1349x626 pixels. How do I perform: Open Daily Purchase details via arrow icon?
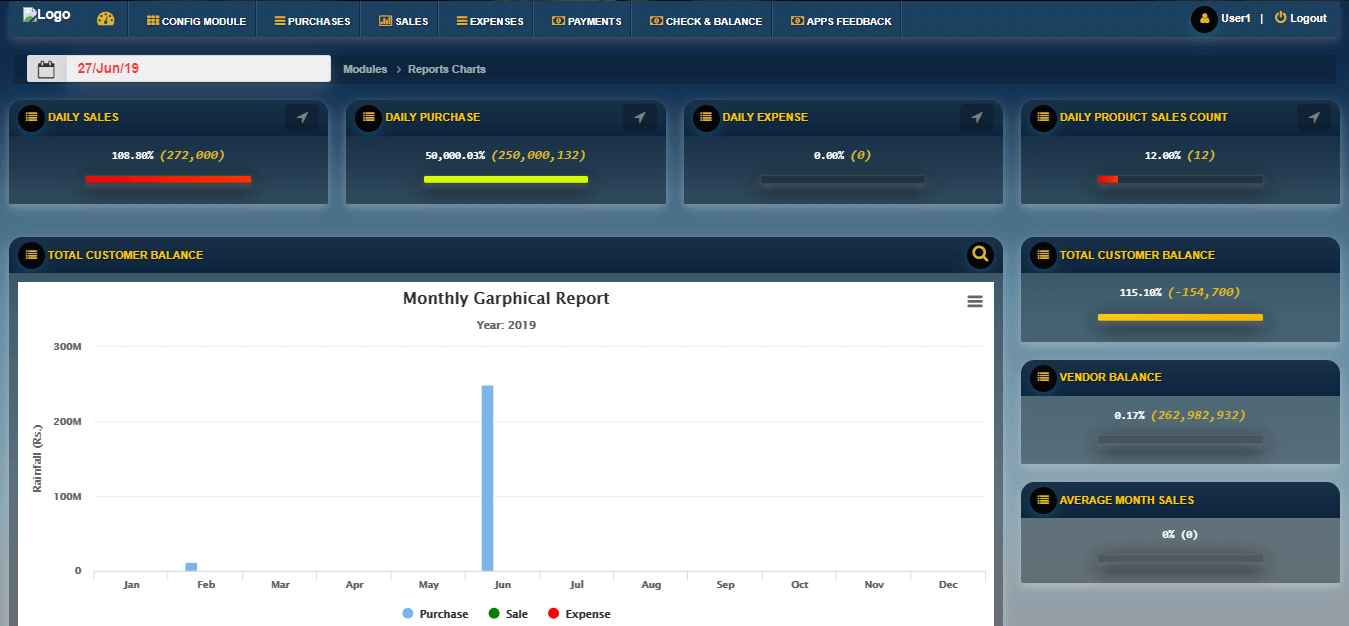click(x=640, y=118)
